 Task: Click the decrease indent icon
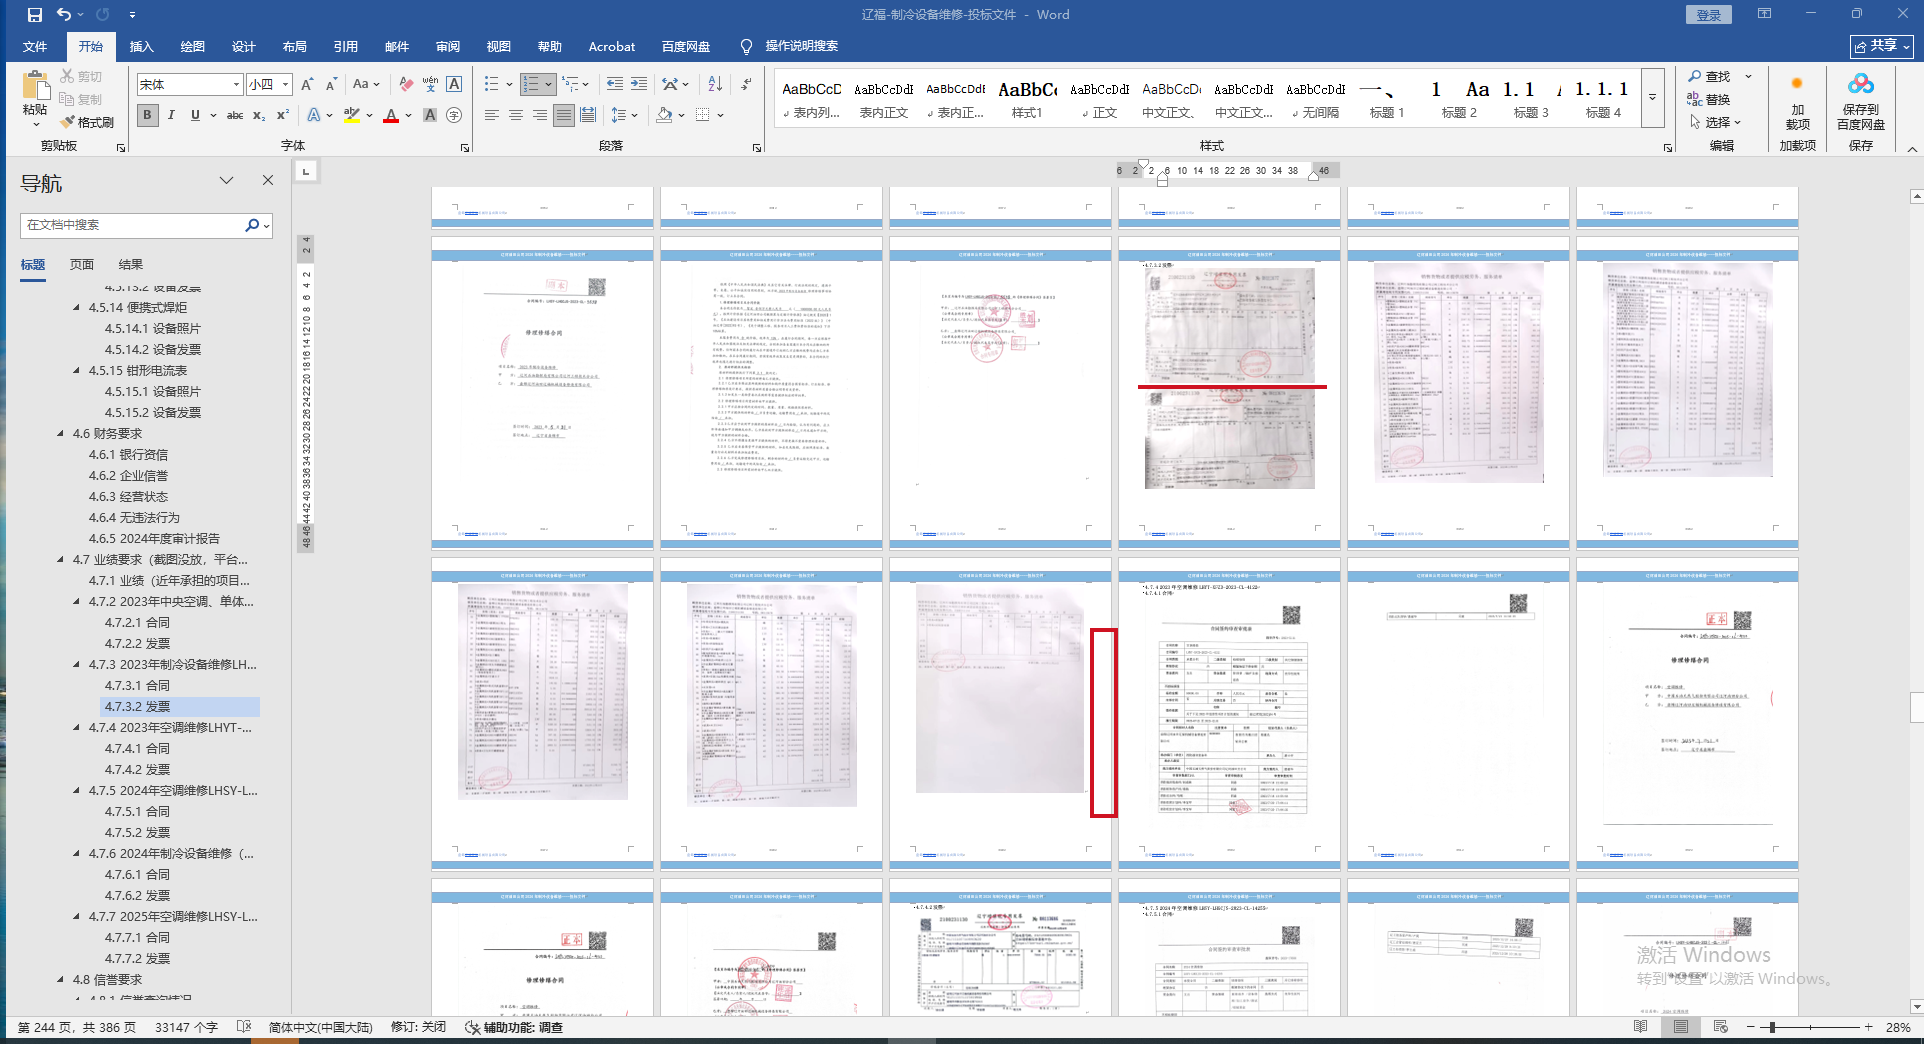[614, 85]
